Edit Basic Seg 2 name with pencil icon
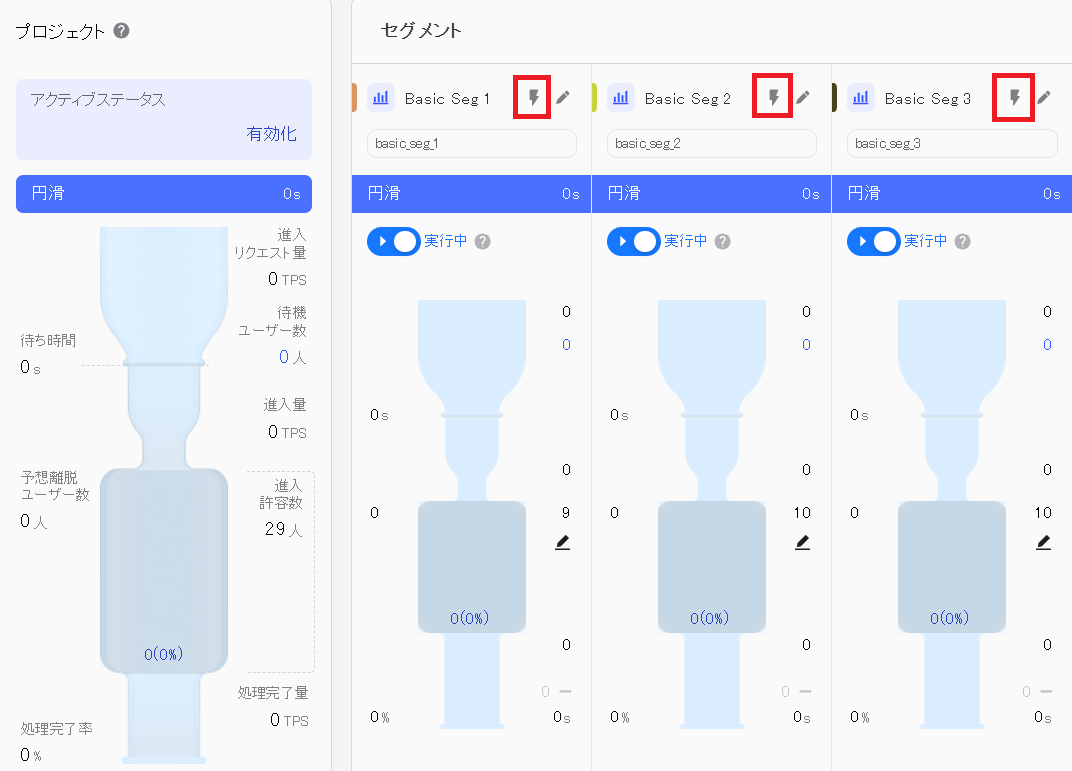The width and height of the screenshot is (1072, 771). pyautogui.click(x=803, y=97)
